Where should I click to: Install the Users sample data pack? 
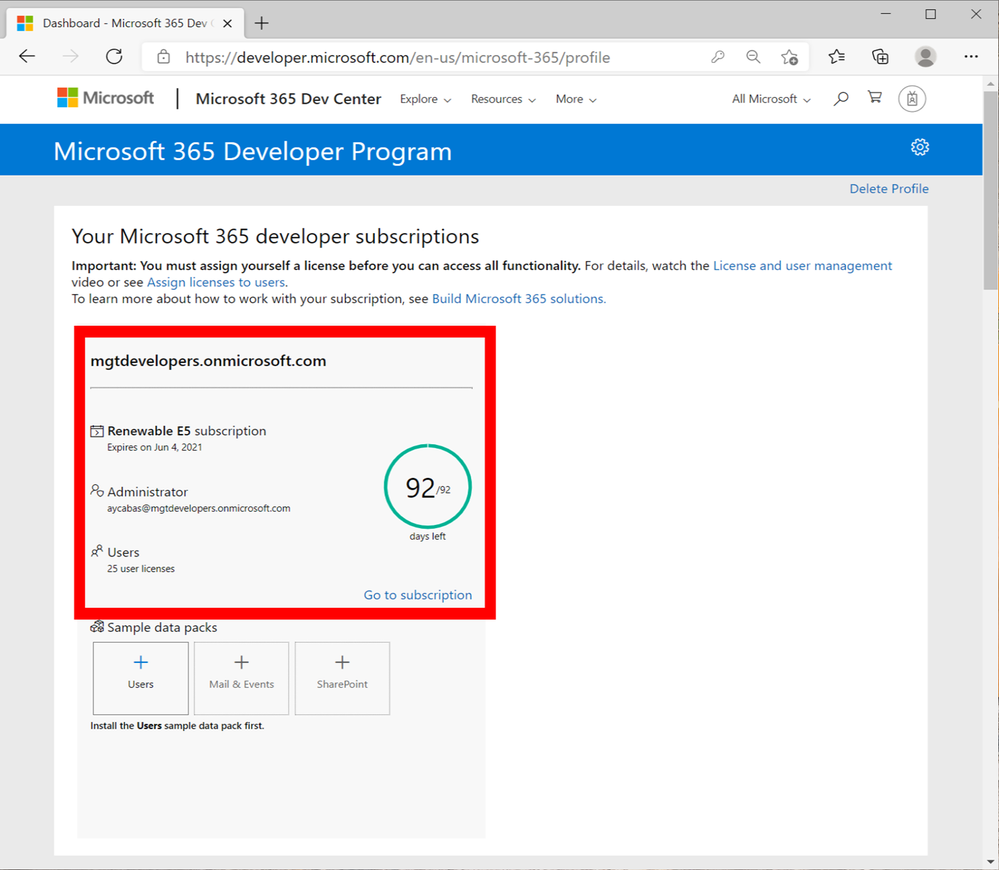(141, 678)
